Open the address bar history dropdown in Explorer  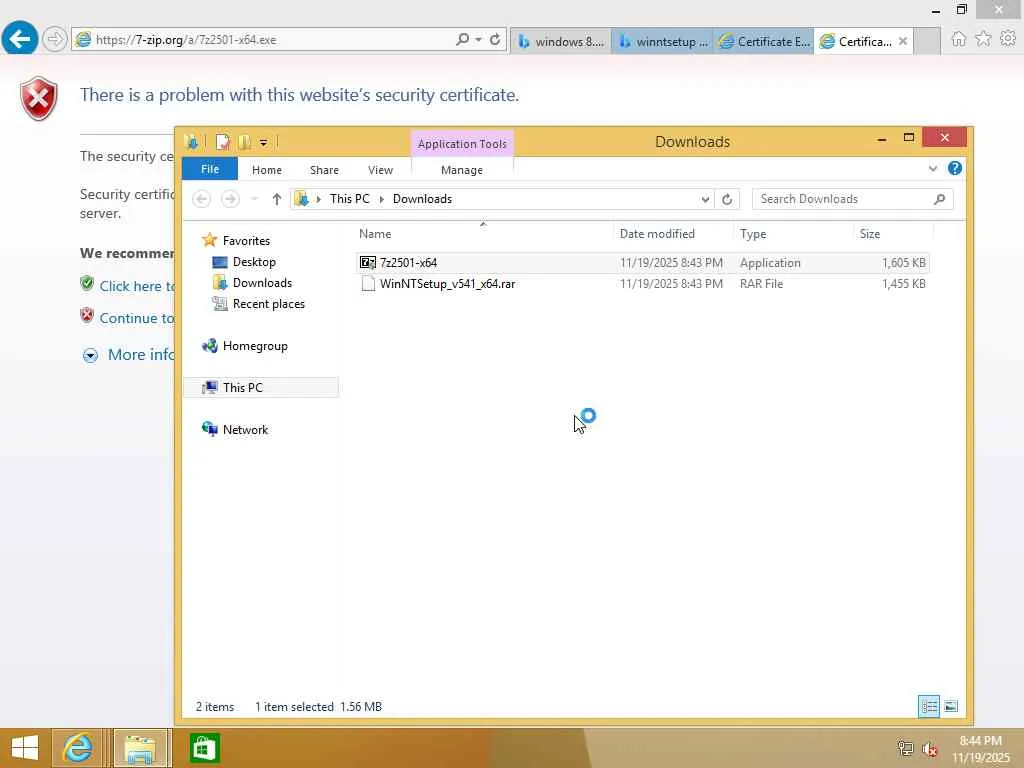(x=705, y=199)
